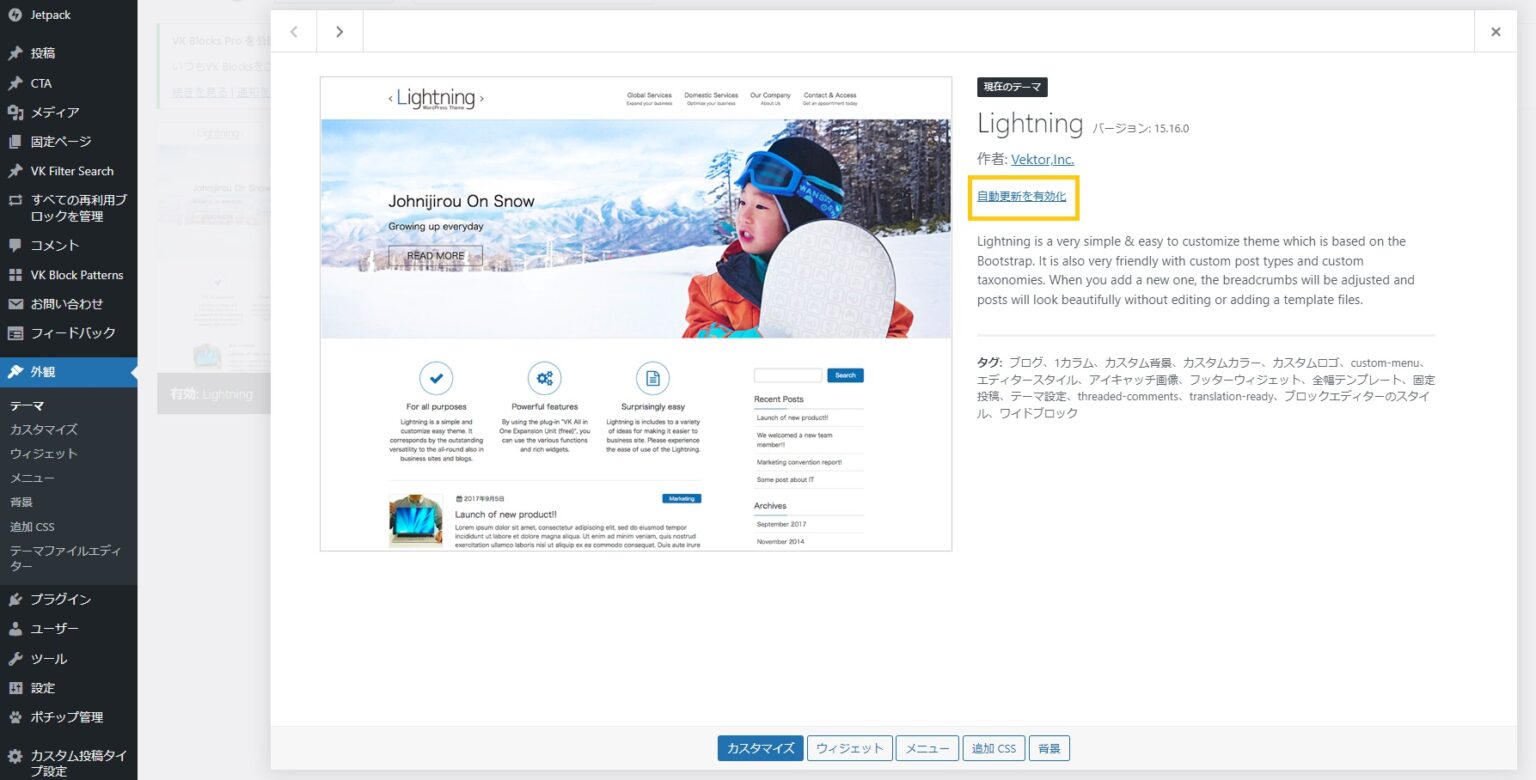Open the コメント speech bubble icon
1536x780 pixels.
[17, 245]
